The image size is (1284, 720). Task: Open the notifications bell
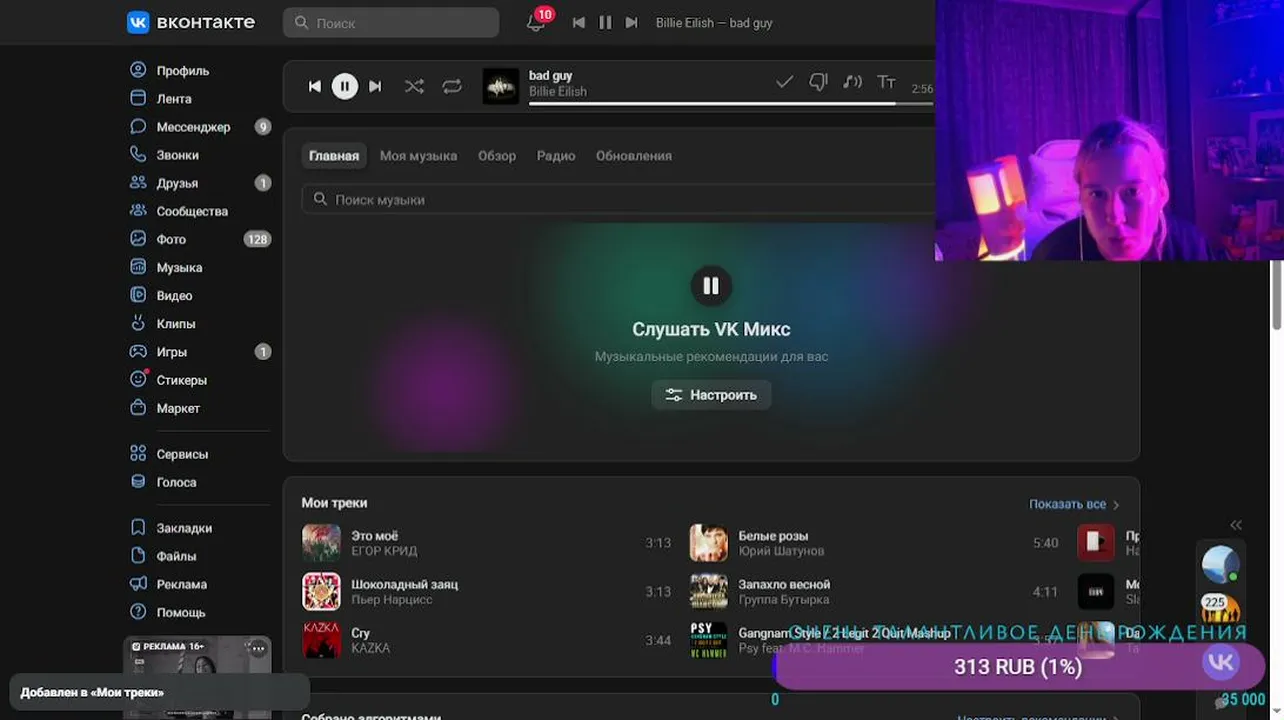tap(537, 22)
